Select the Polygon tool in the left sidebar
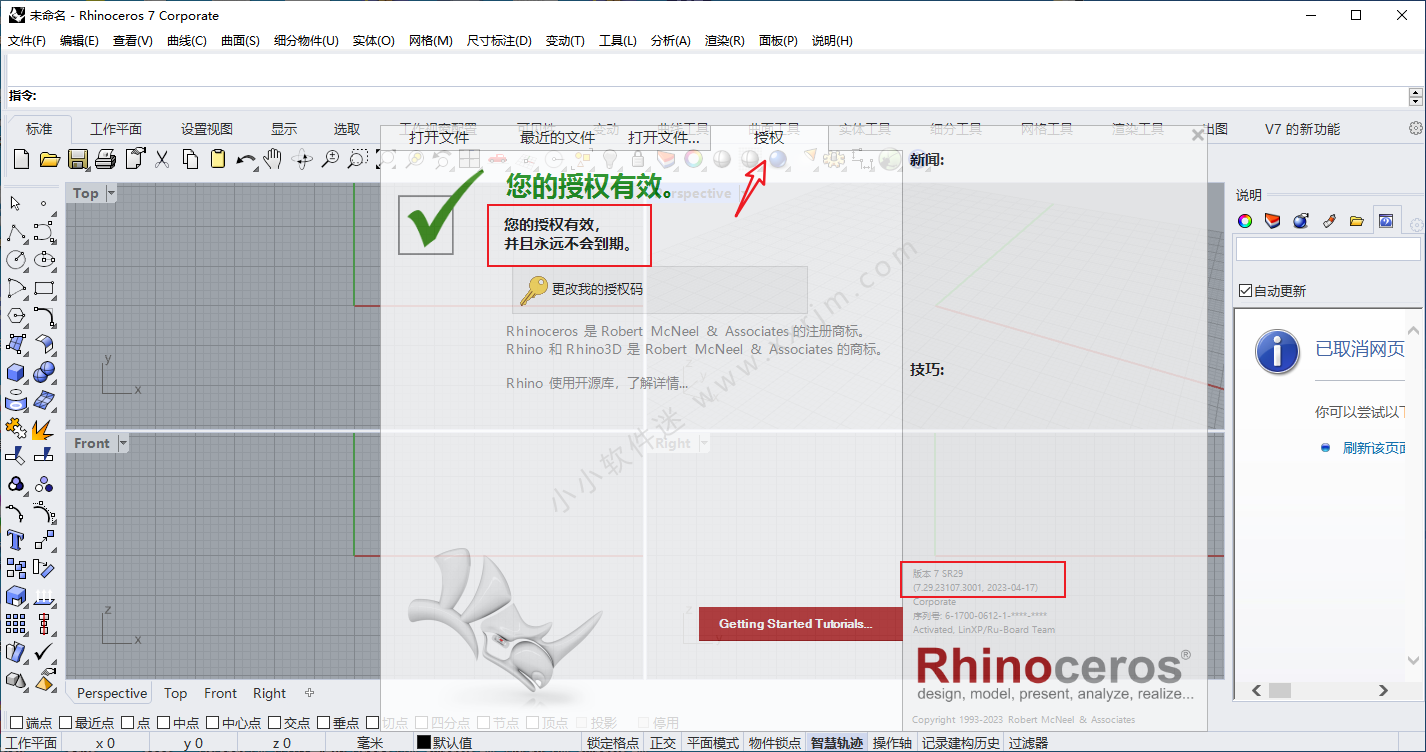The width and height of the screenshot is (1426, 752). [x=16, y=316]
